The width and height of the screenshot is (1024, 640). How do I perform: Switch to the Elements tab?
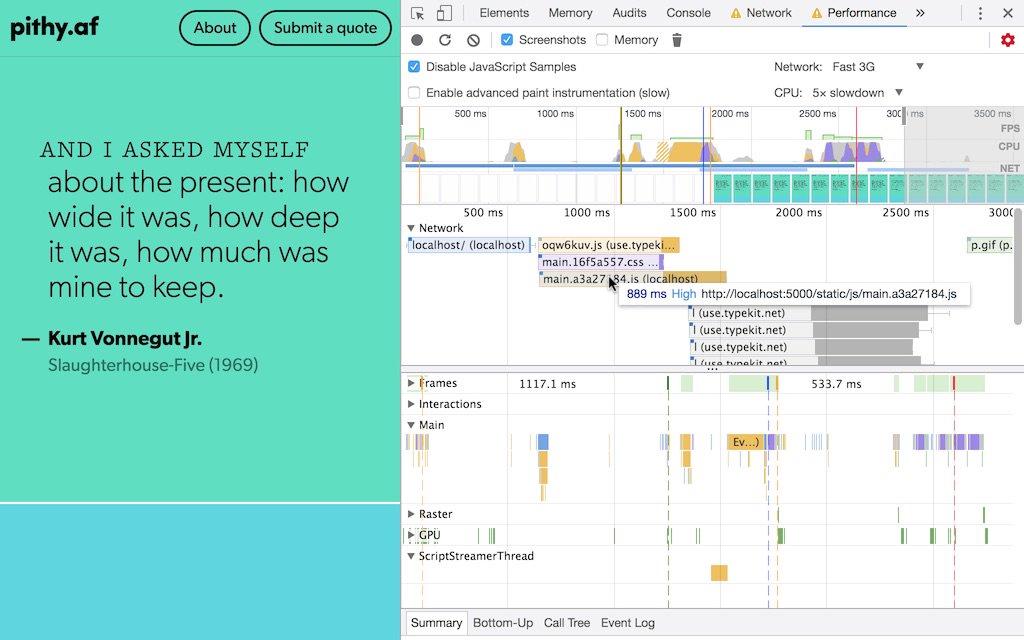pyautogui.click(x=504, y=13)
